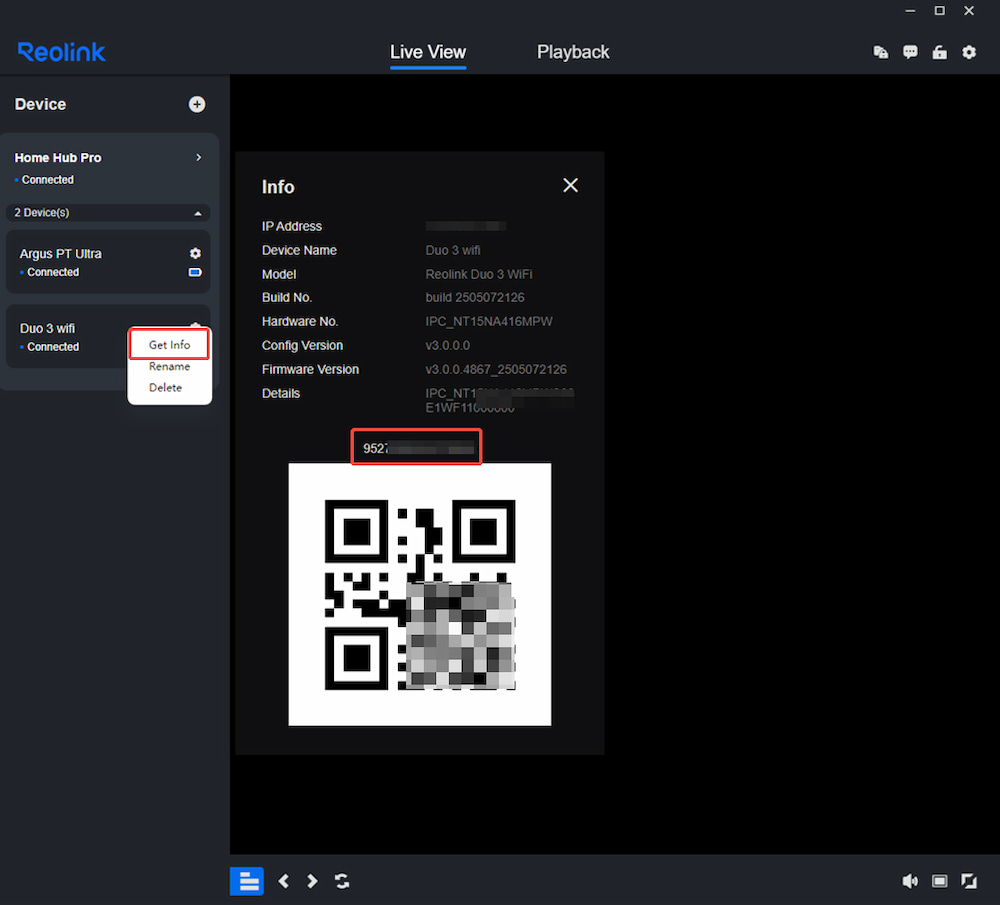
Task: Add a new device with plus icon
Action: (x=196, y=104)
